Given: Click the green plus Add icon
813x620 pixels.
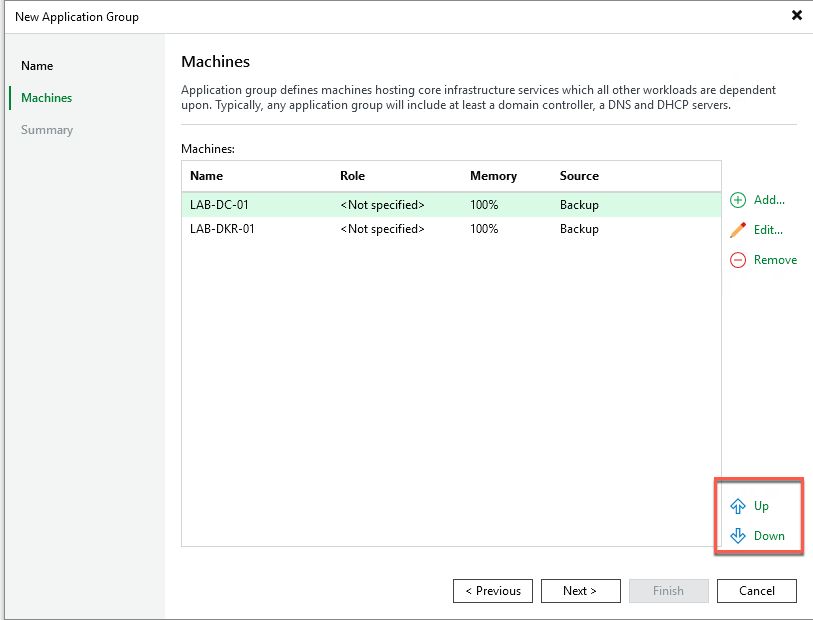Looking at the screenshot, I should click(738, 200).
